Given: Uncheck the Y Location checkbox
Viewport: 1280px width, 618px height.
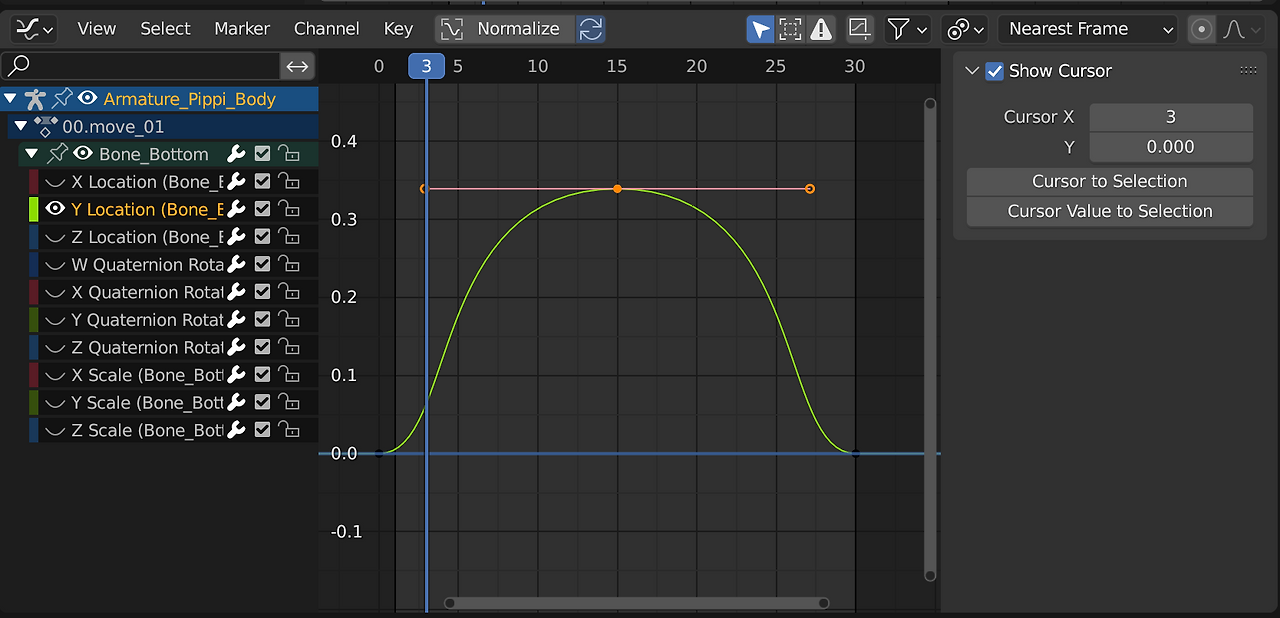Looking at the screenshot, I should tap(262, 209).
